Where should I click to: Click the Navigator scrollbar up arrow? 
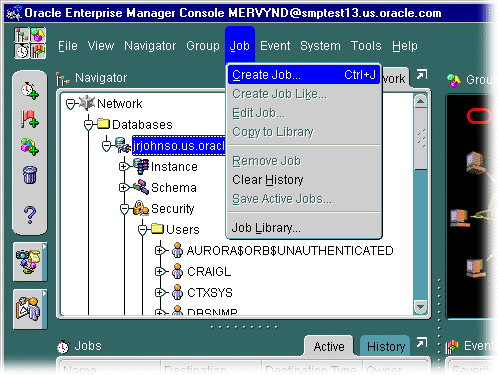coord(421,101)
